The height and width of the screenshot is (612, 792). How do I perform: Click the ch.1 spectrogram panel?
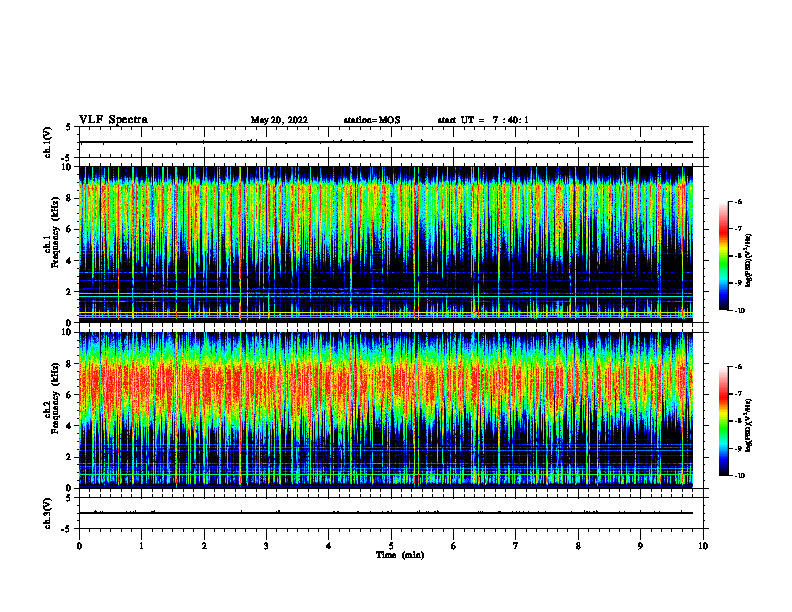[x=386, y=243]
